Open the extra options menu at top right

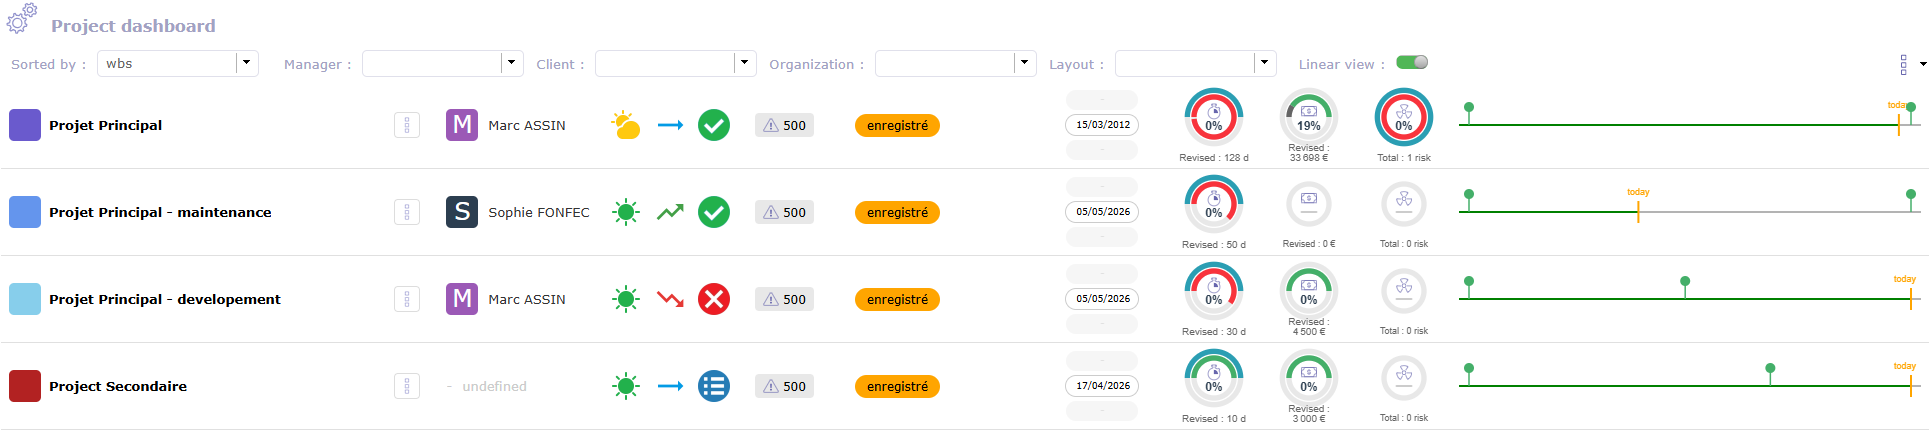coord(1911,64)
